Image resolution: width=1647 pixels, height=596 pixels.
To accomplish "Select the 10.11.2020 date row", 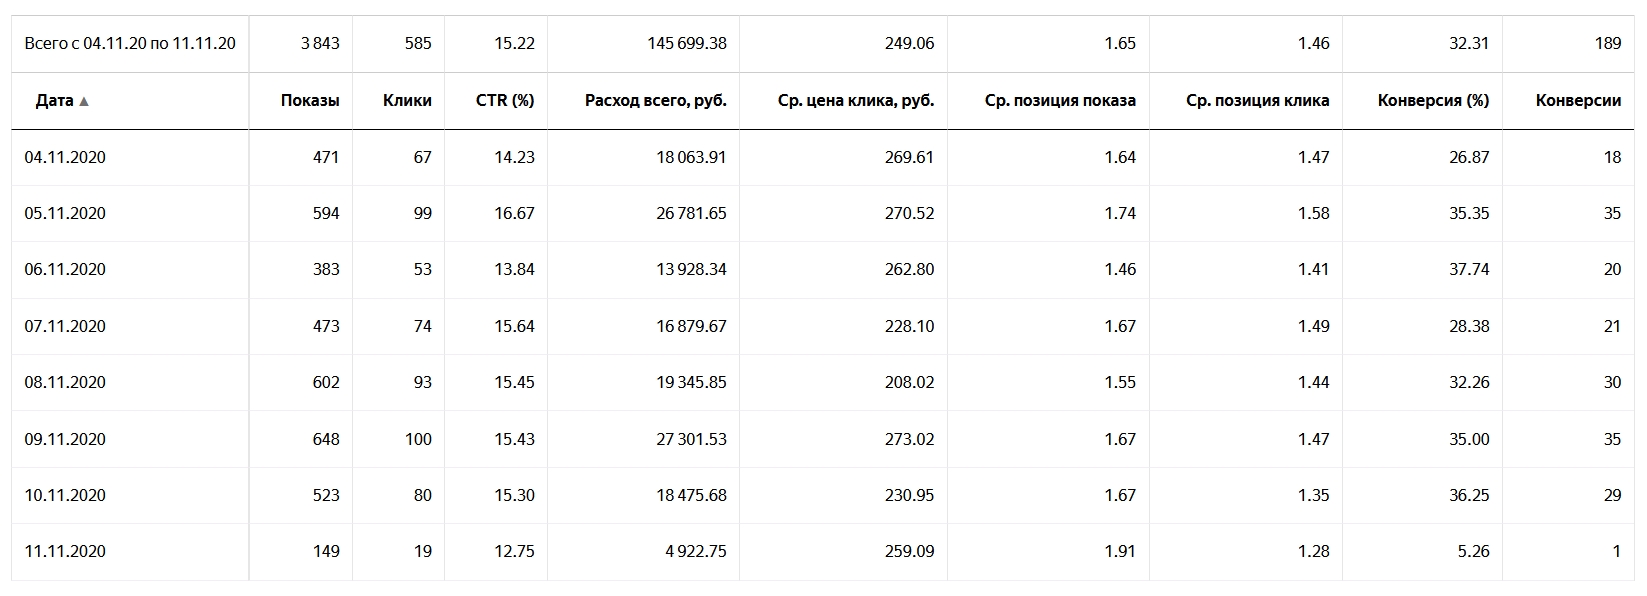I will click(x=65, y=495).
